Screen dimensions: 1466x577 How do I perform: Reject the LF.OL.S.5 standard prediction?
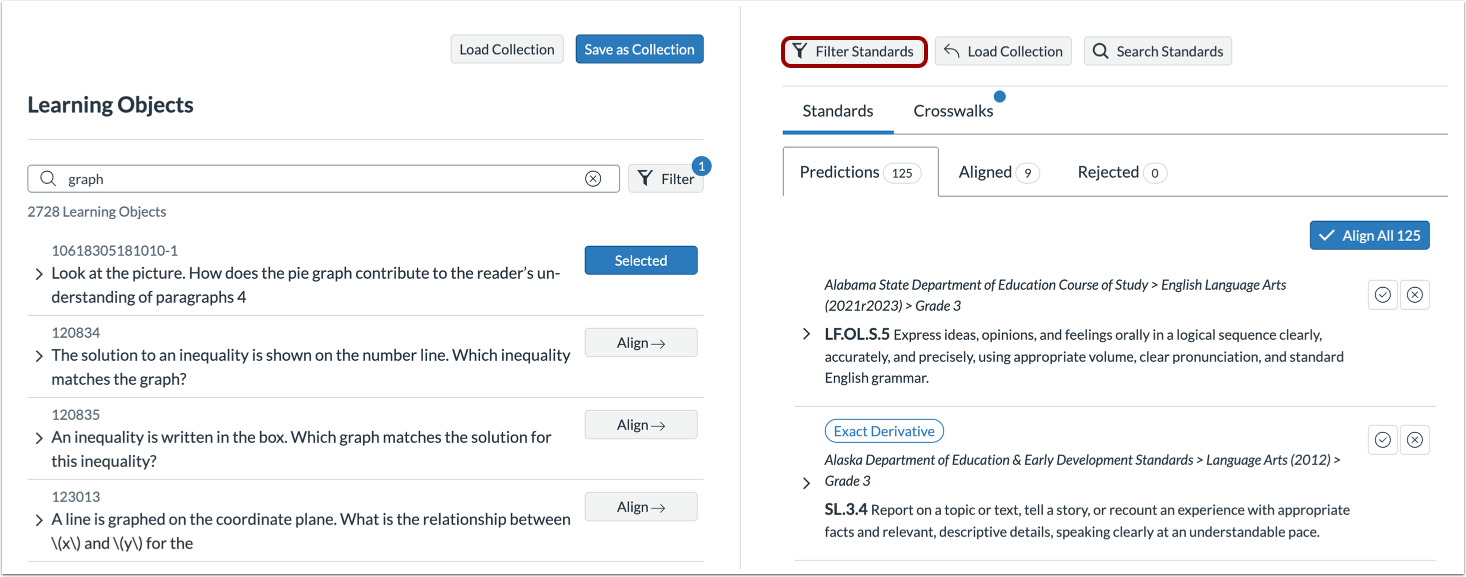coord(1414,295)
